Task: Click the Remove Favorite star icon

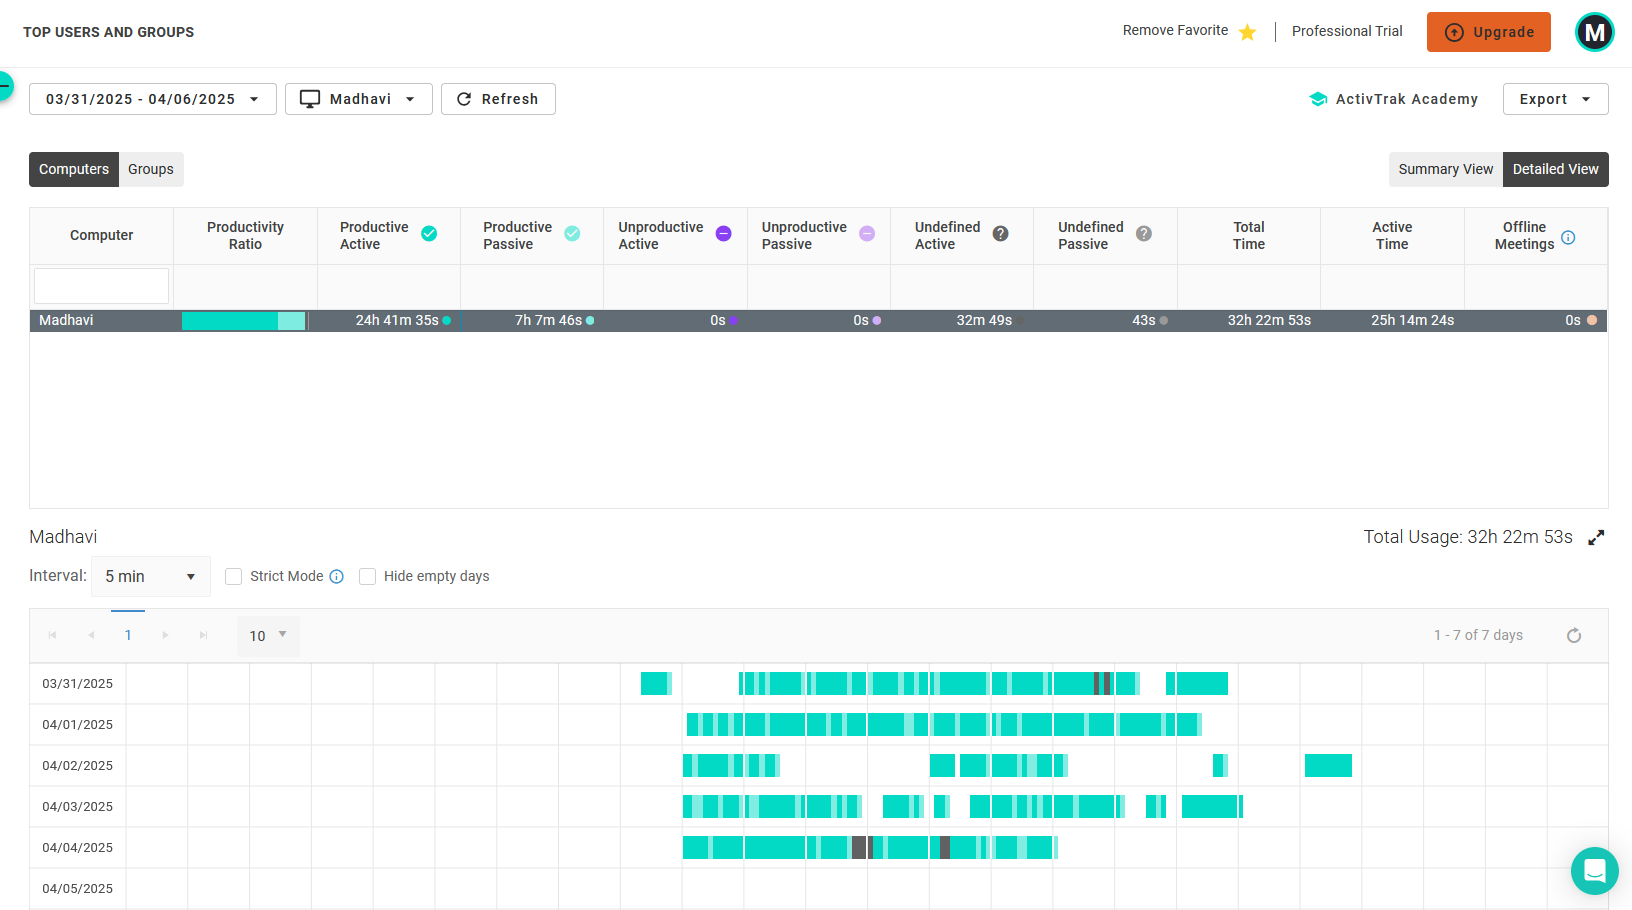Action: (x=1247, y=32)
